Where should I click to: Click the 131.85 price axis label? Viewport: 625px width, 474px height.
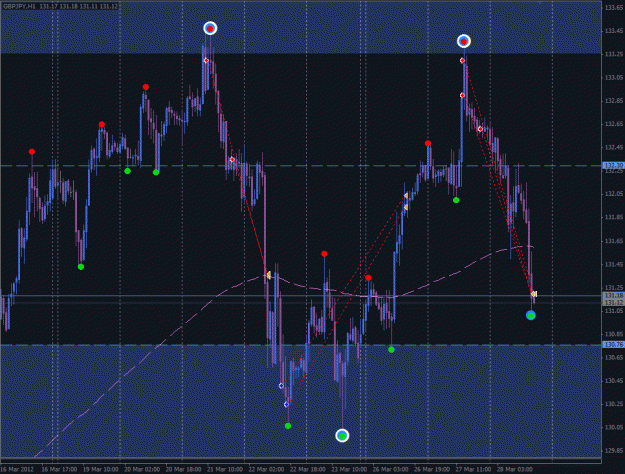(x=614, y=217)
